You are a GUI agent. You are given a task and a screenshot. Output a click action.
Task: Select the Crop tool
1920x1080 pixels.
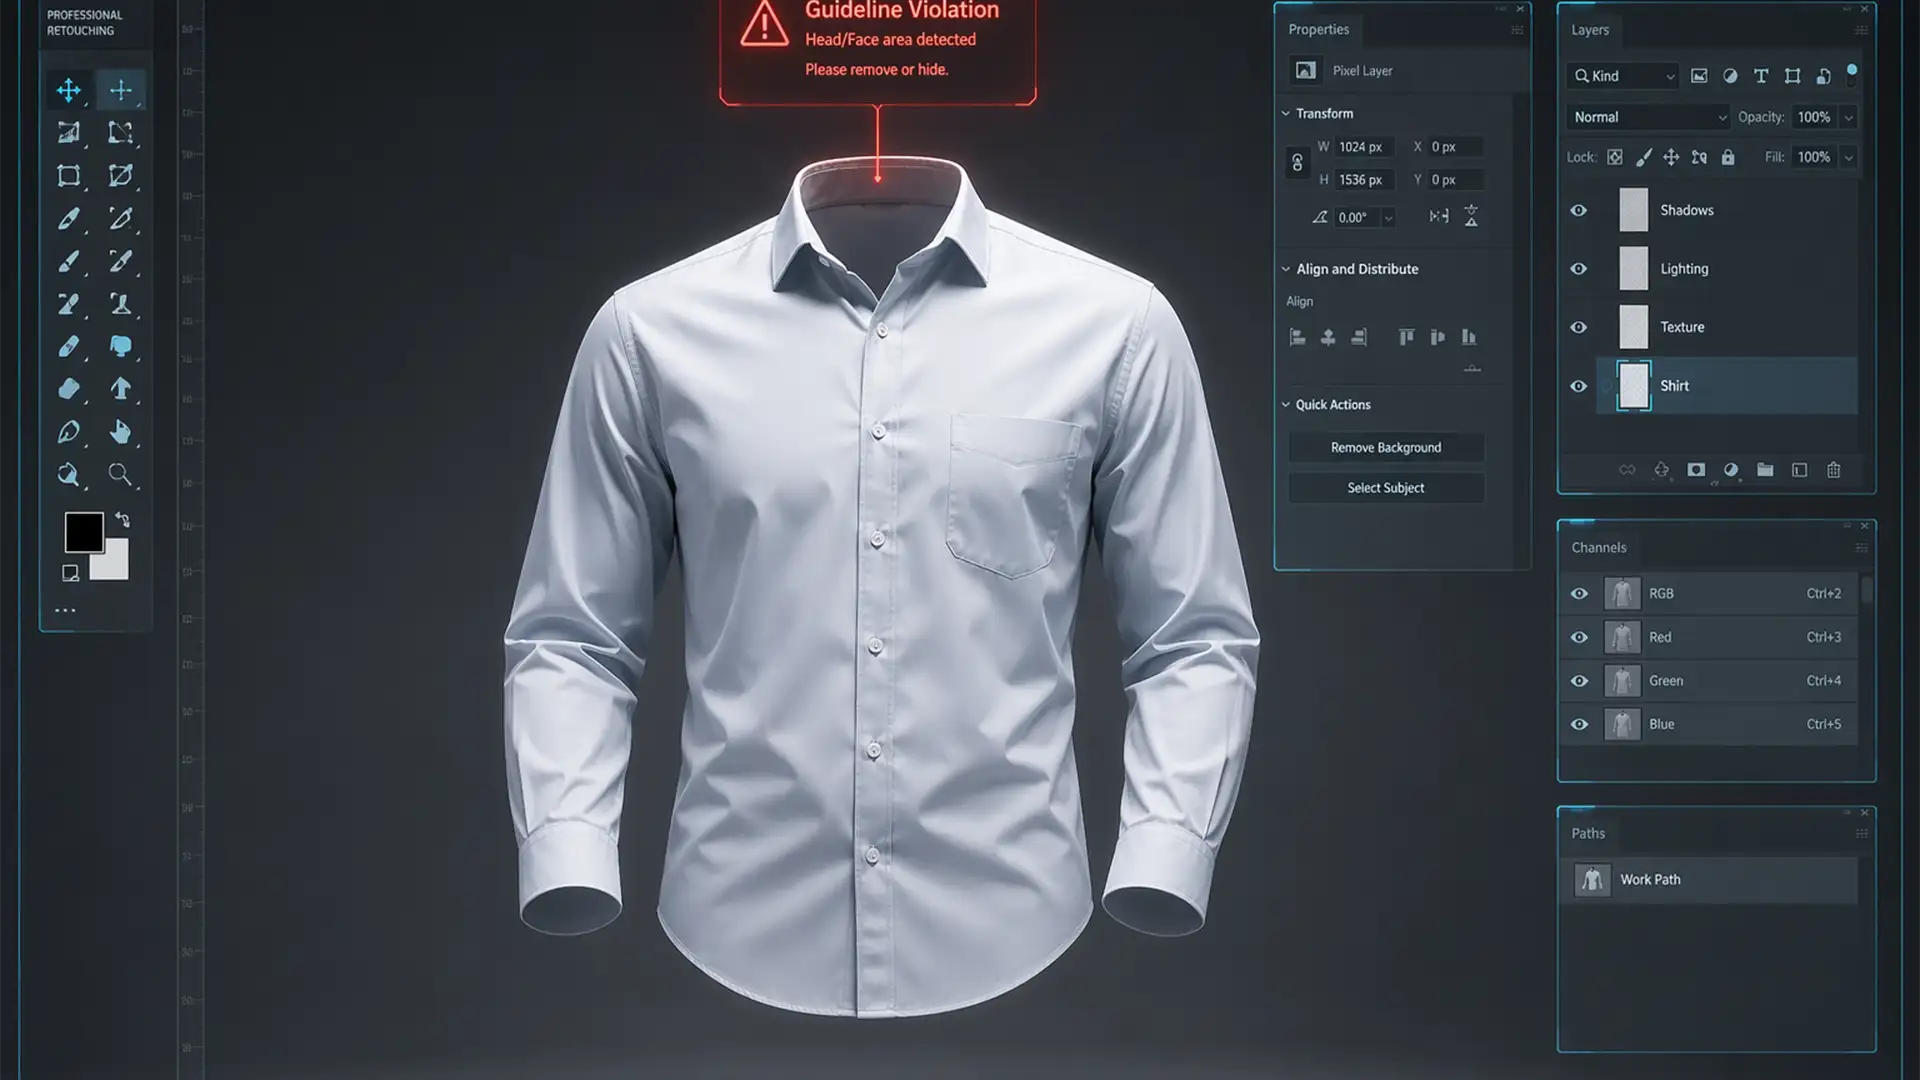click(x=68, y=174)
